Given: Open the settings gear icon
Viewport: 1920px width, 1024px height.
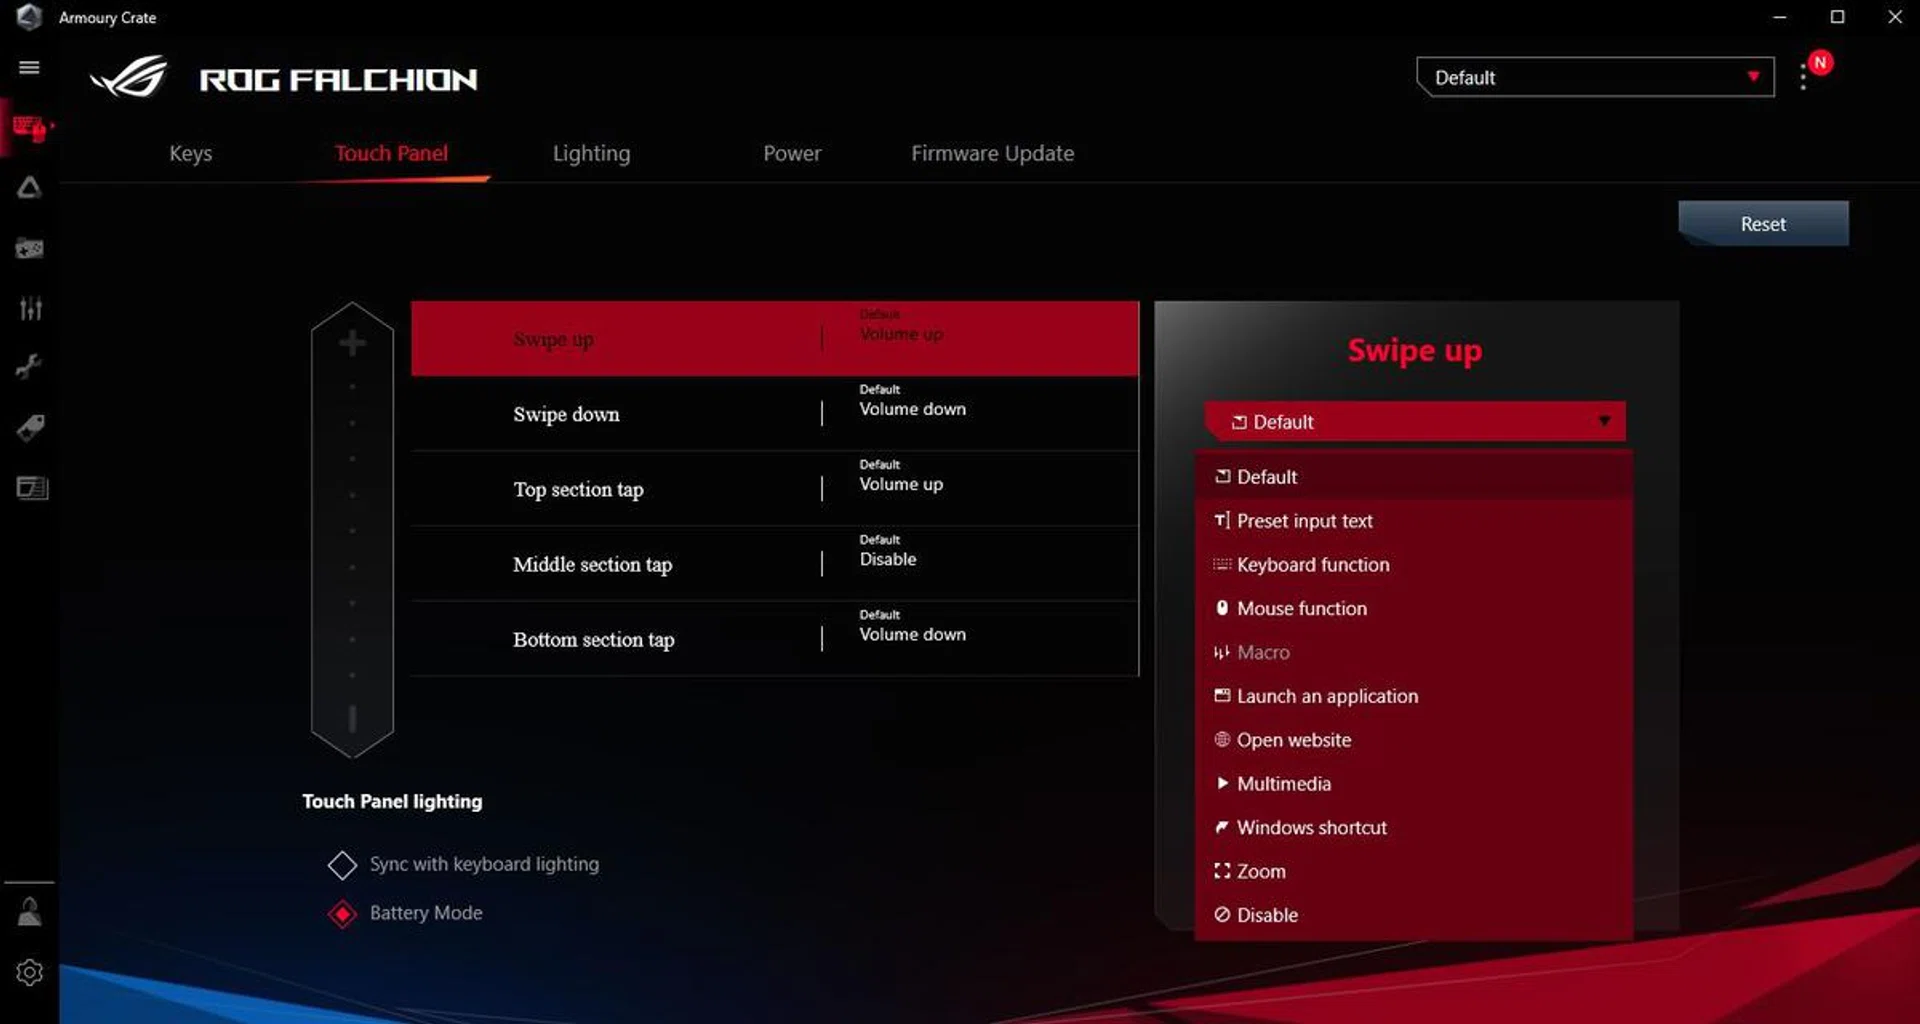Looking at the screenshot, I should pos(29,972).
